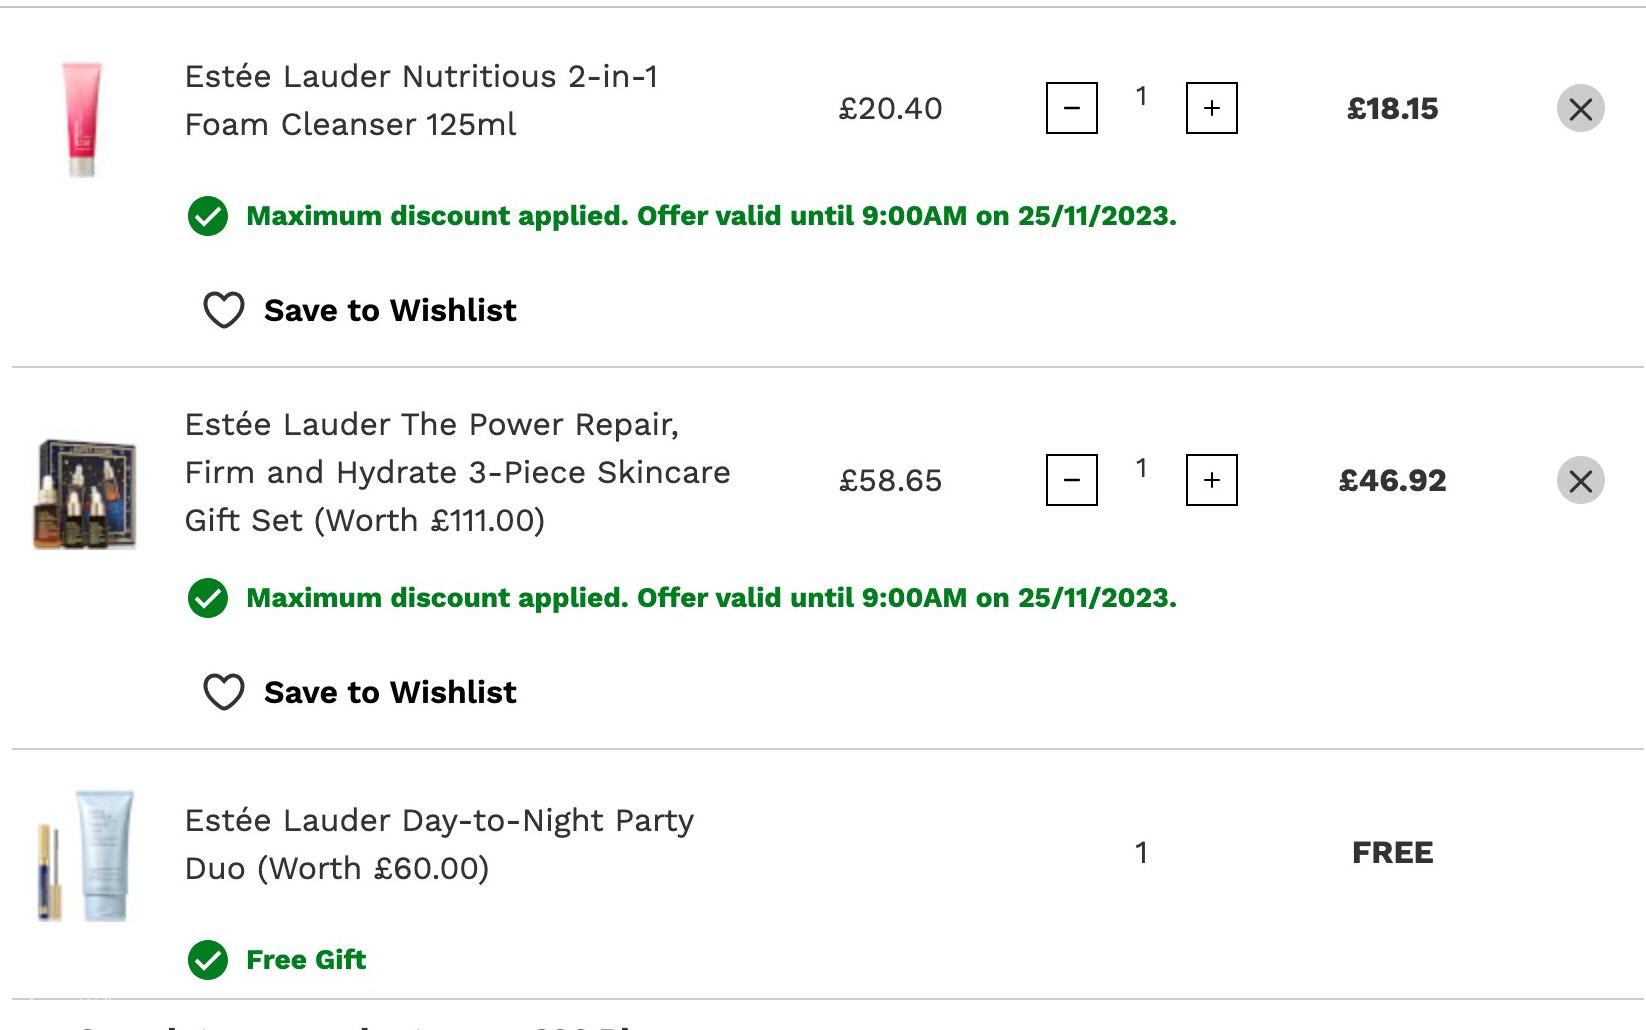Click the Day-to-Night Party Duo thumbnail
The height and width of the screenshot is (1030, 1646).
(86, 855)
